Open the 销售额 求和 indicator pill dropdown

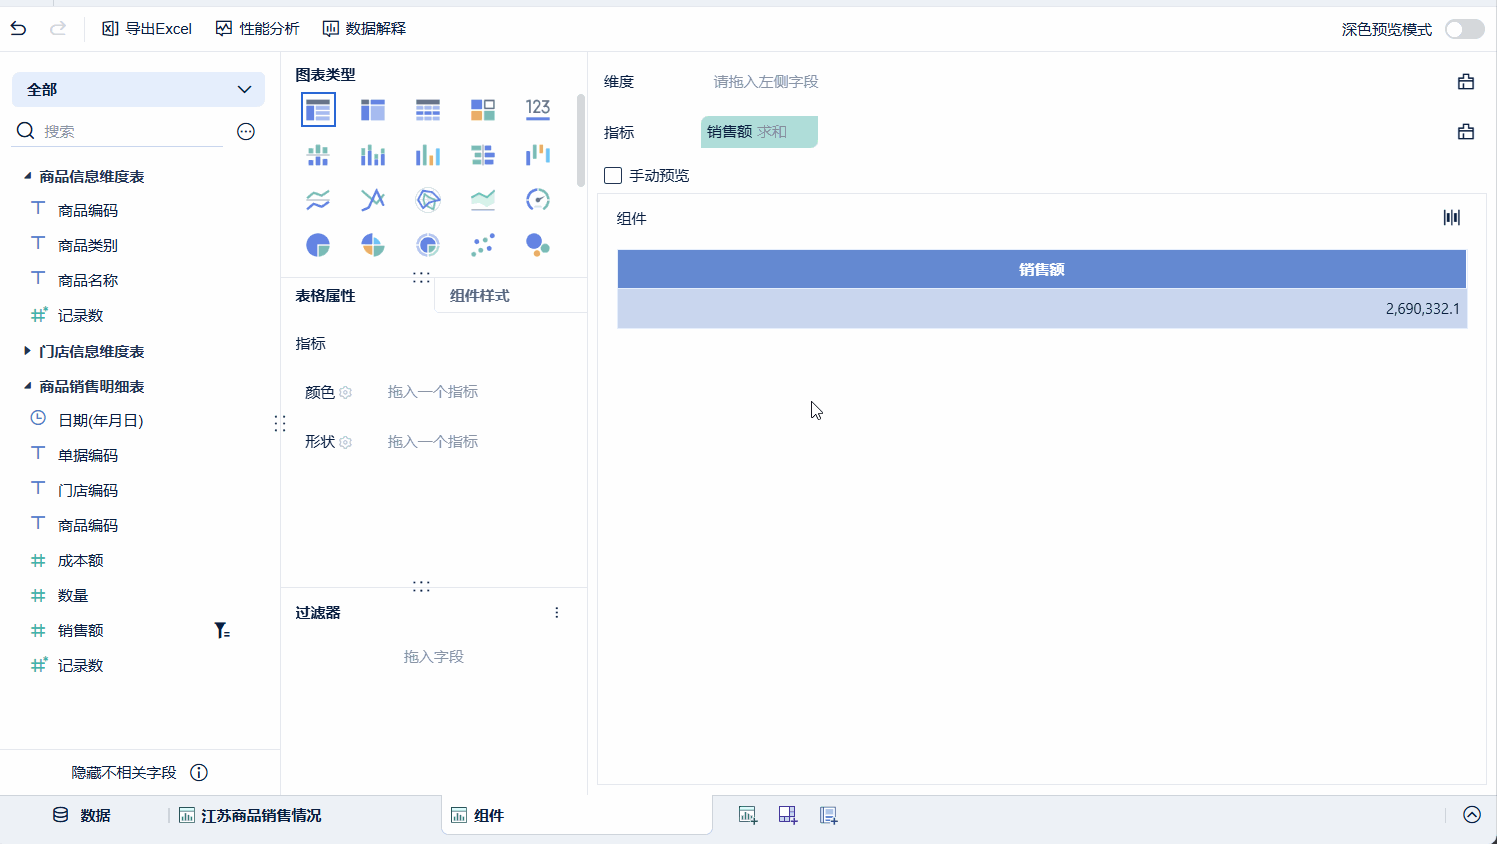[759, 132]
